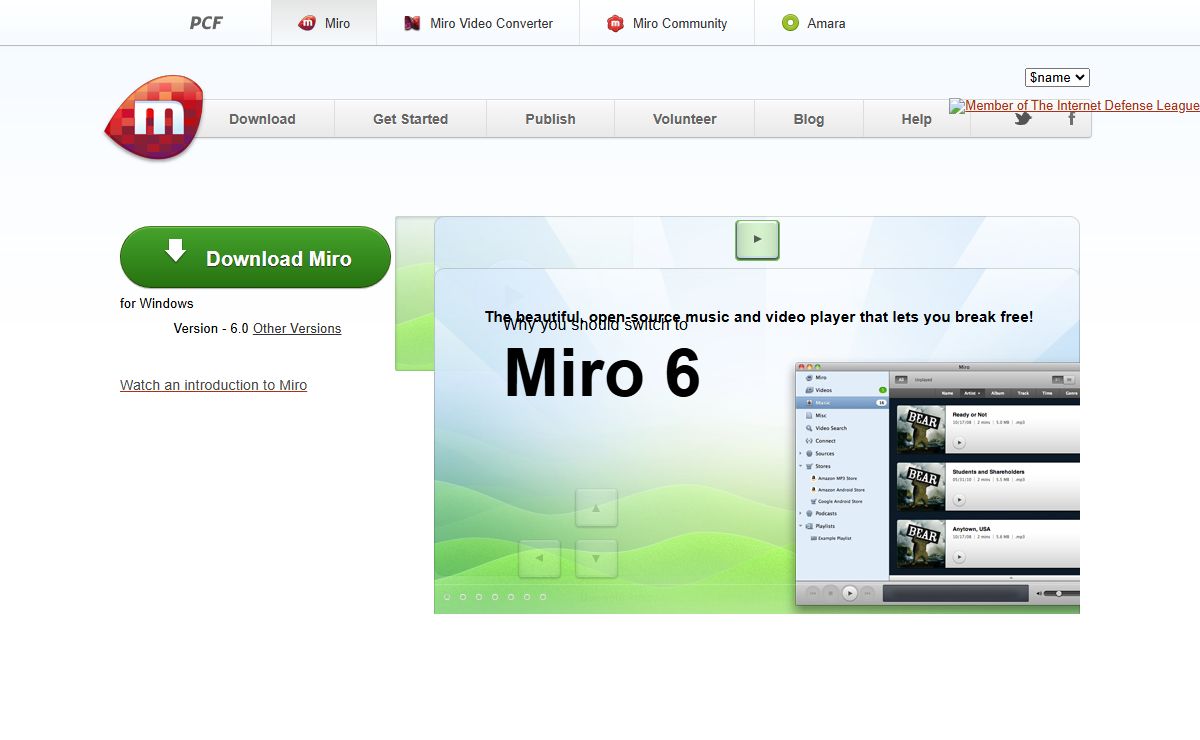Select the last slideshow pagination dot
Image resolution: width=1200 pixels, height=740 pixels.
(543, 597)
